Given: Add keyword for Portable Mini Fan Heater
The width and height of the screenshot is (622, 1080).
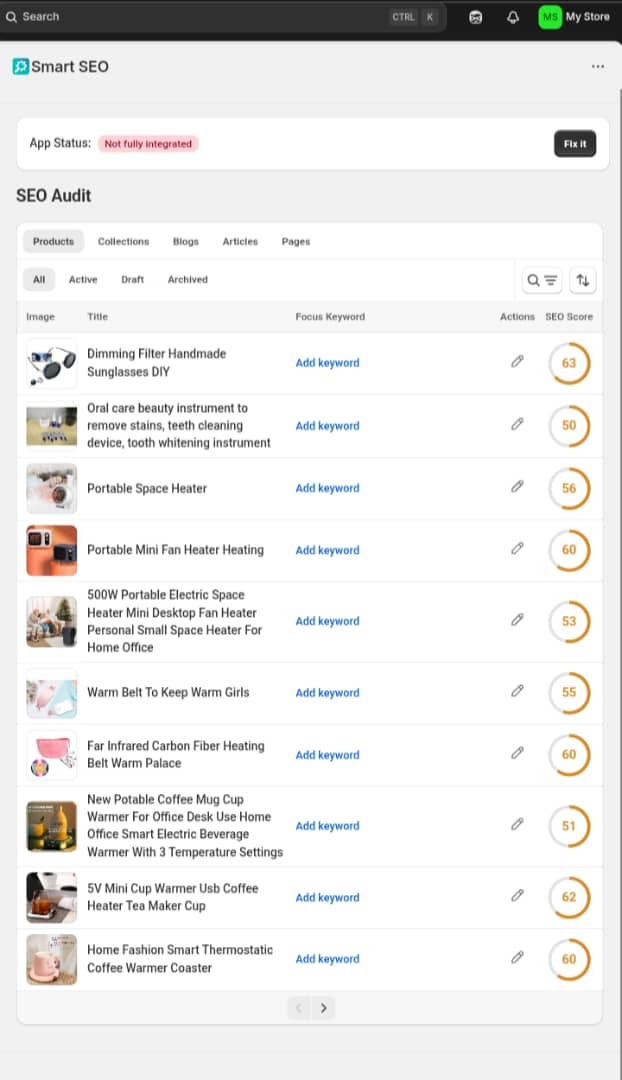Looking at the screenshot, I should (327, 550).
